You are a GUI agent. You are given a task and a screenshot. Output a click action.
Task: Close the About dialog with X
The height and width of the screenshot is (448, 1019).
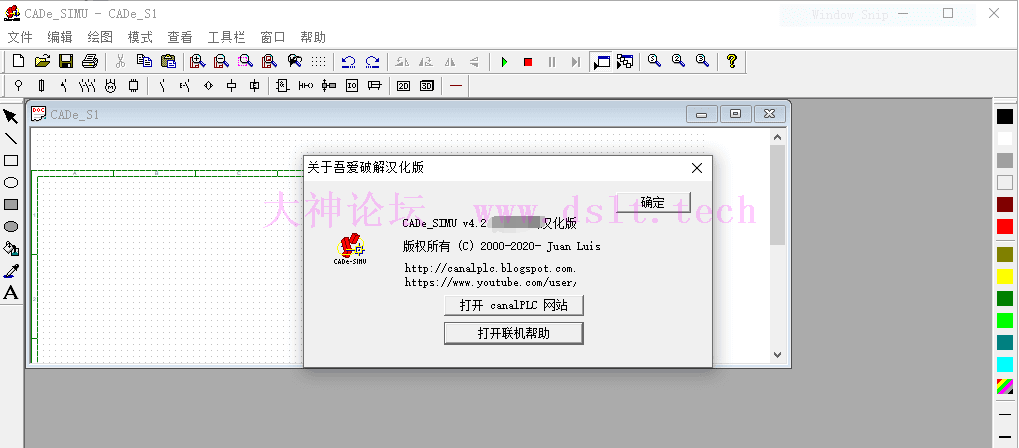[x=697, y=168]
